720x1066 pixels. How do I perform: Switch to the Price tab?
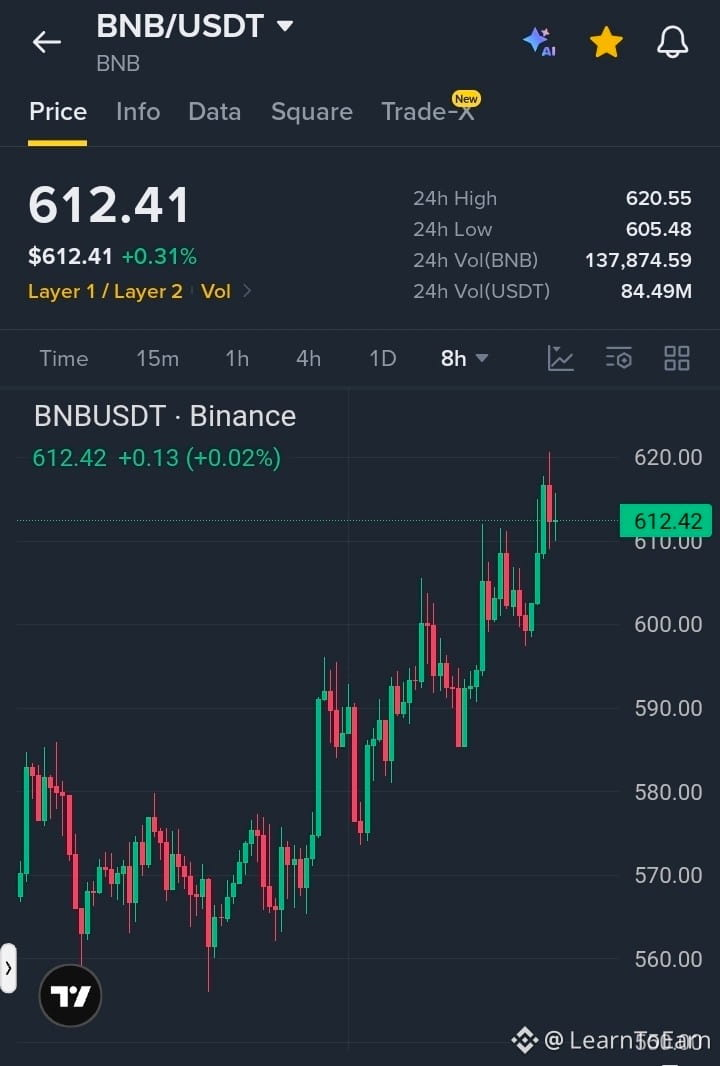tap(58, 111)
